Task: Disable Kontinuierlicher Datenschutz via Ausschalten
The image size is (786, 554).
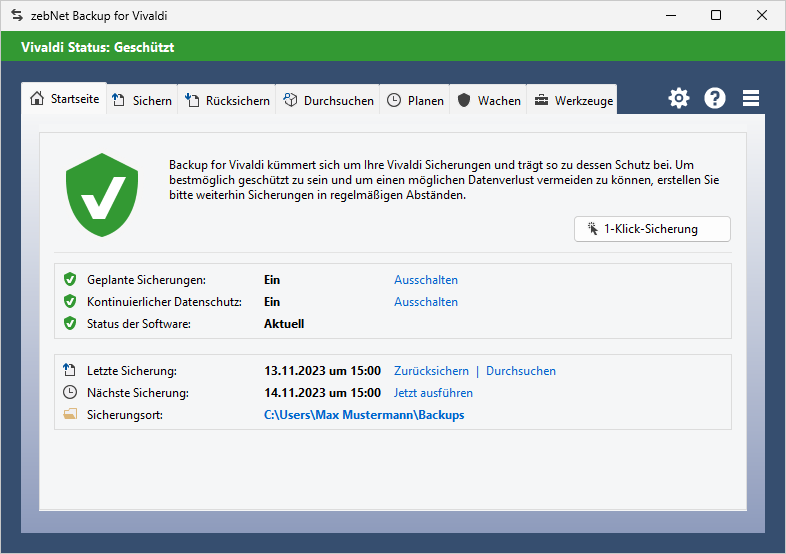Action: click(x=425, y=302)
